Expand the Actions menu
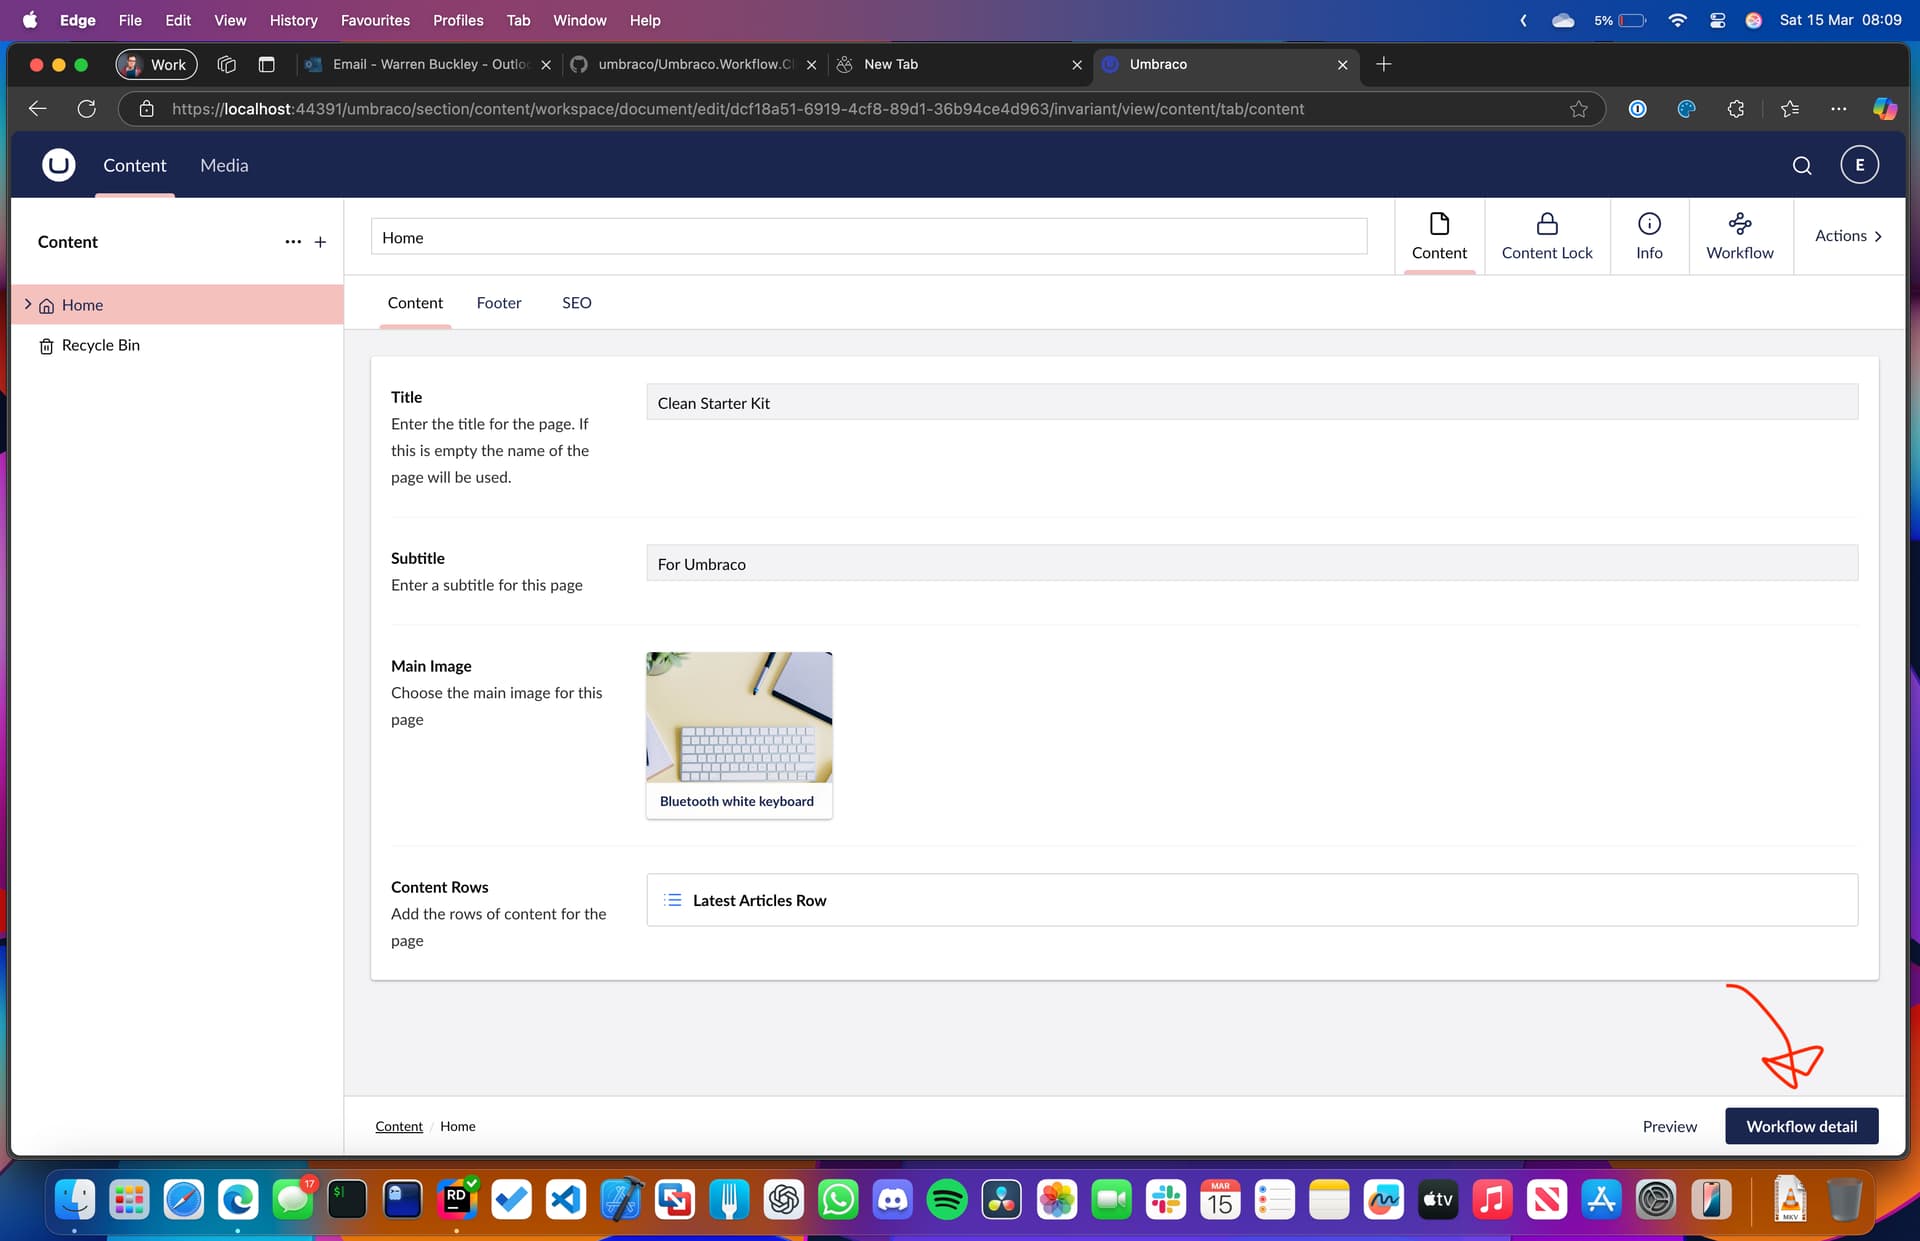This screenshot has height=1241, width=1920. pyautogui.click(x=1849, y=236)
